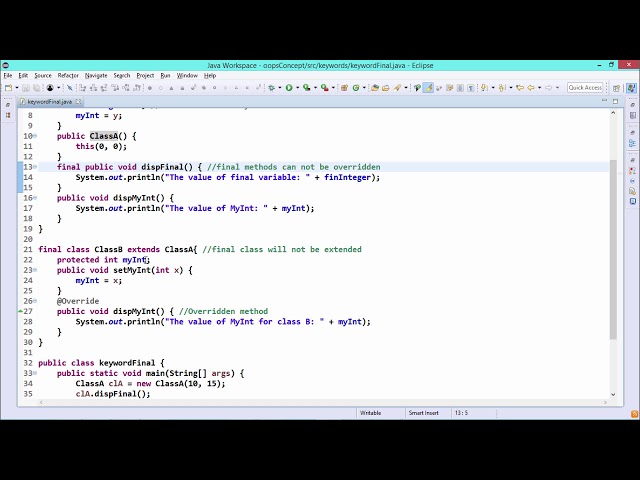The width and height of the screenshot is (640, 480).
Task: Click the Debug bug icon
Action: [271, 88]
